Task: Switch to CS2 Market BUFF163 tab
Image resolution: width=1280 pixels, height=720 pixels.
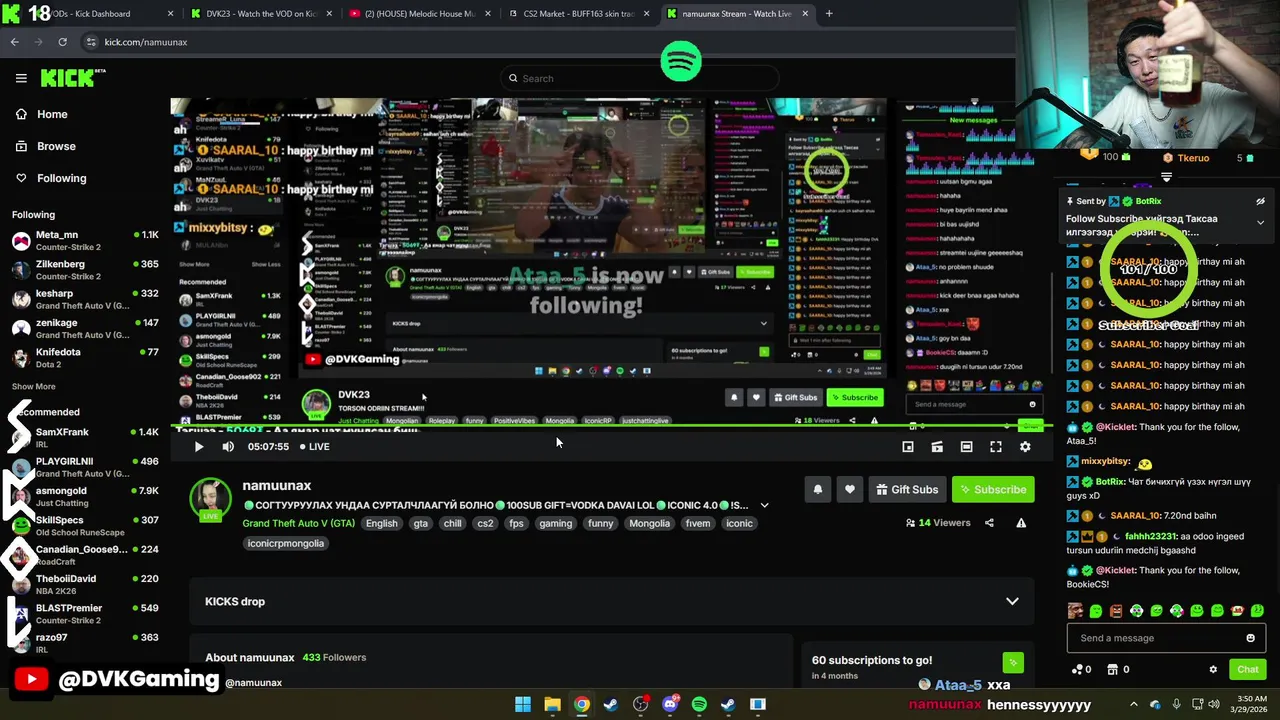Action: pos(578,14)
